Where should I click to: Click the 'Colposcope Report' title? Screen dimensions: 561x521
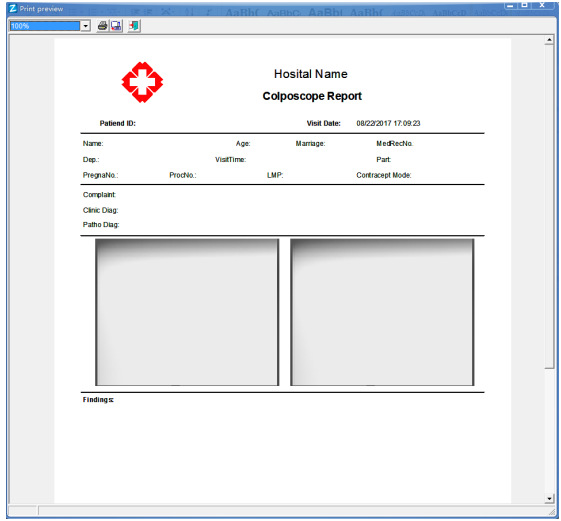[312, 96]
